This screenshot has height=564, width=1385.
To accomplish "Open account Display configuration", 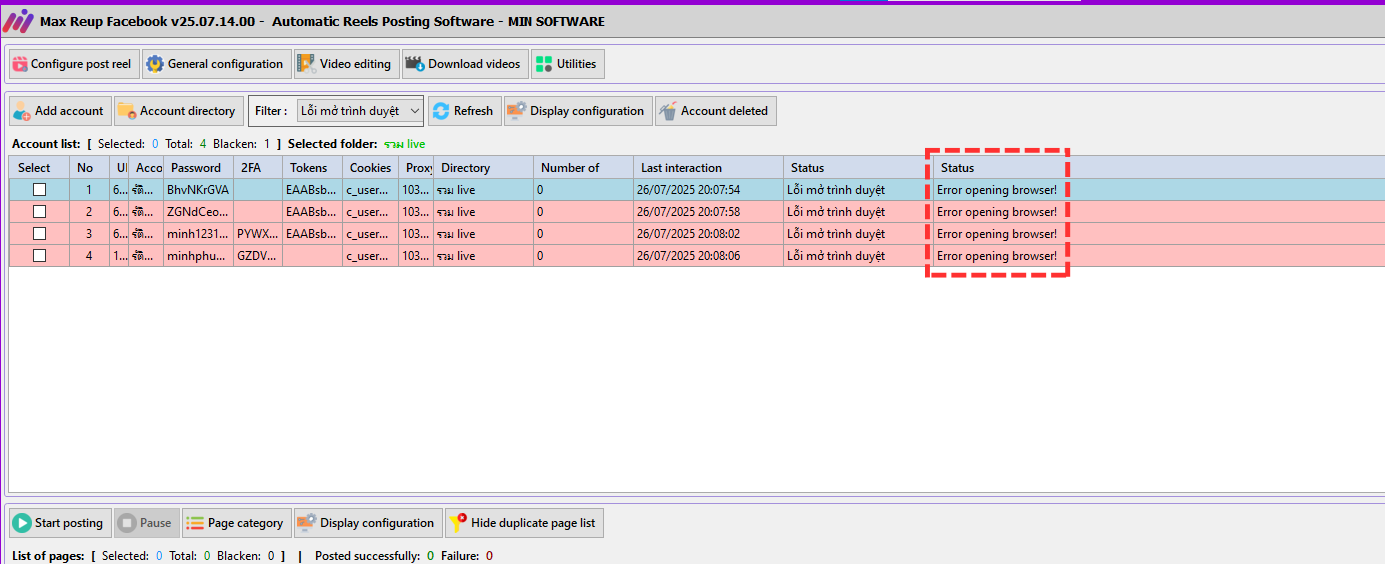I will point(578,111).
